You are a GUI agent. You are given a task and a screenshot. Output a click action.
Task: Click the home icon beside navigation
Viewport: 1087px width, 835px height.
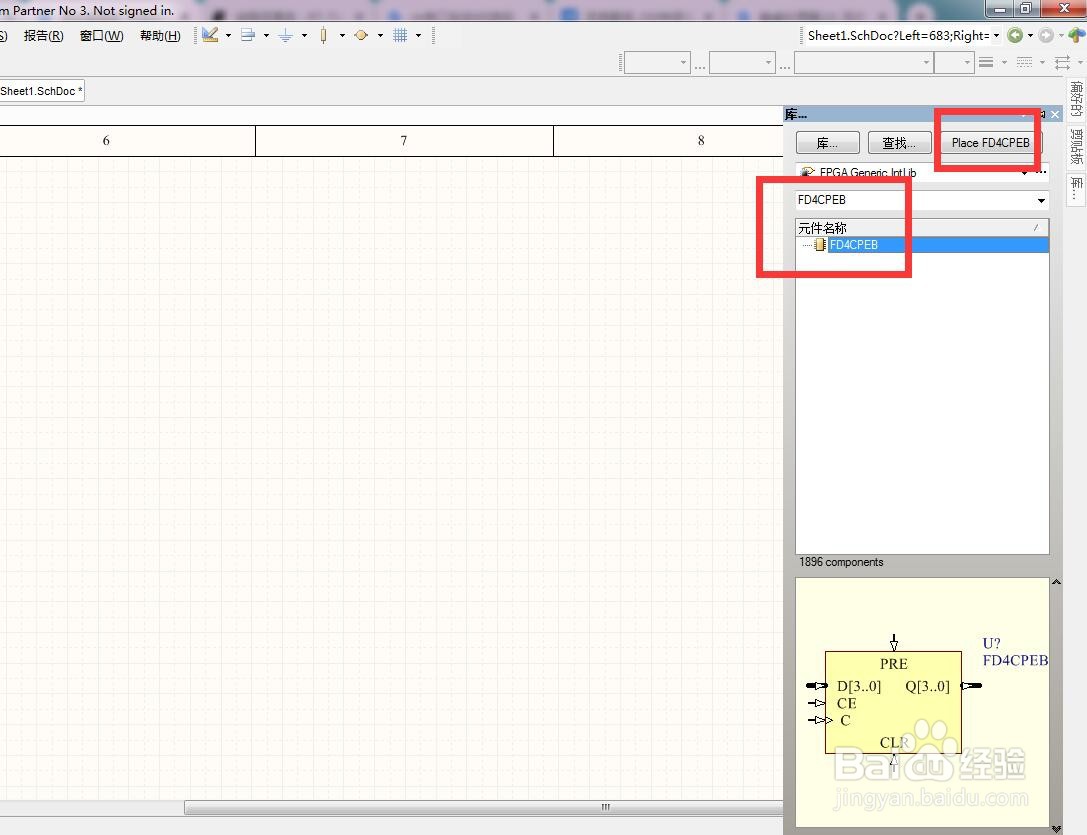[x=1077, y=35]
